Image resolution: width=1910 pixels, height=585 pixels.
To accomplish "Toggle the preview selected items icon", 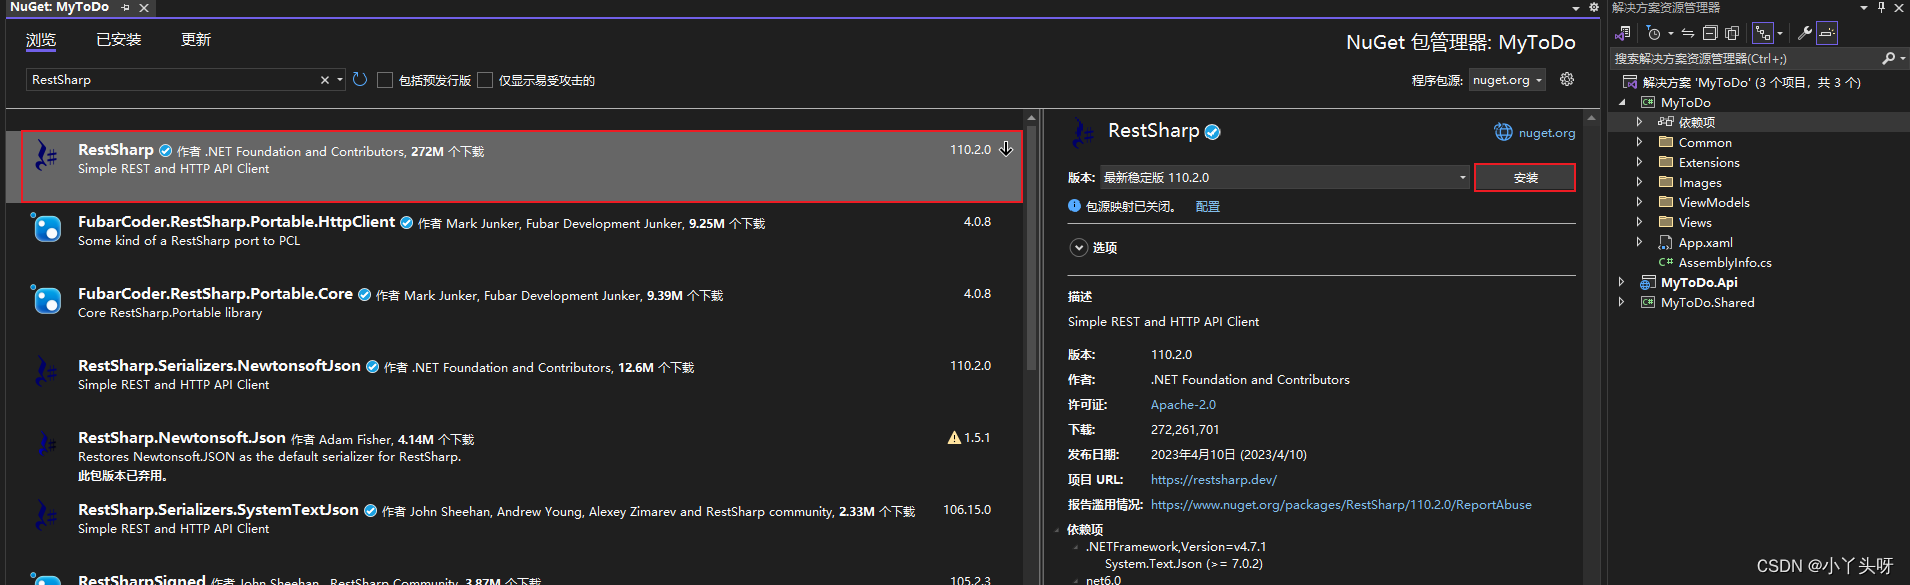I will point(1827,33).
